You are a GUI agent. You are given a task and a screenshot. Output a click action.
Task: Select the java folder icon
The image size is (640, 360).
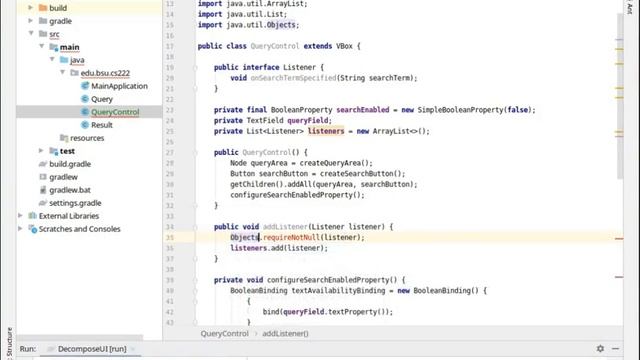click(x=64, y=60)
